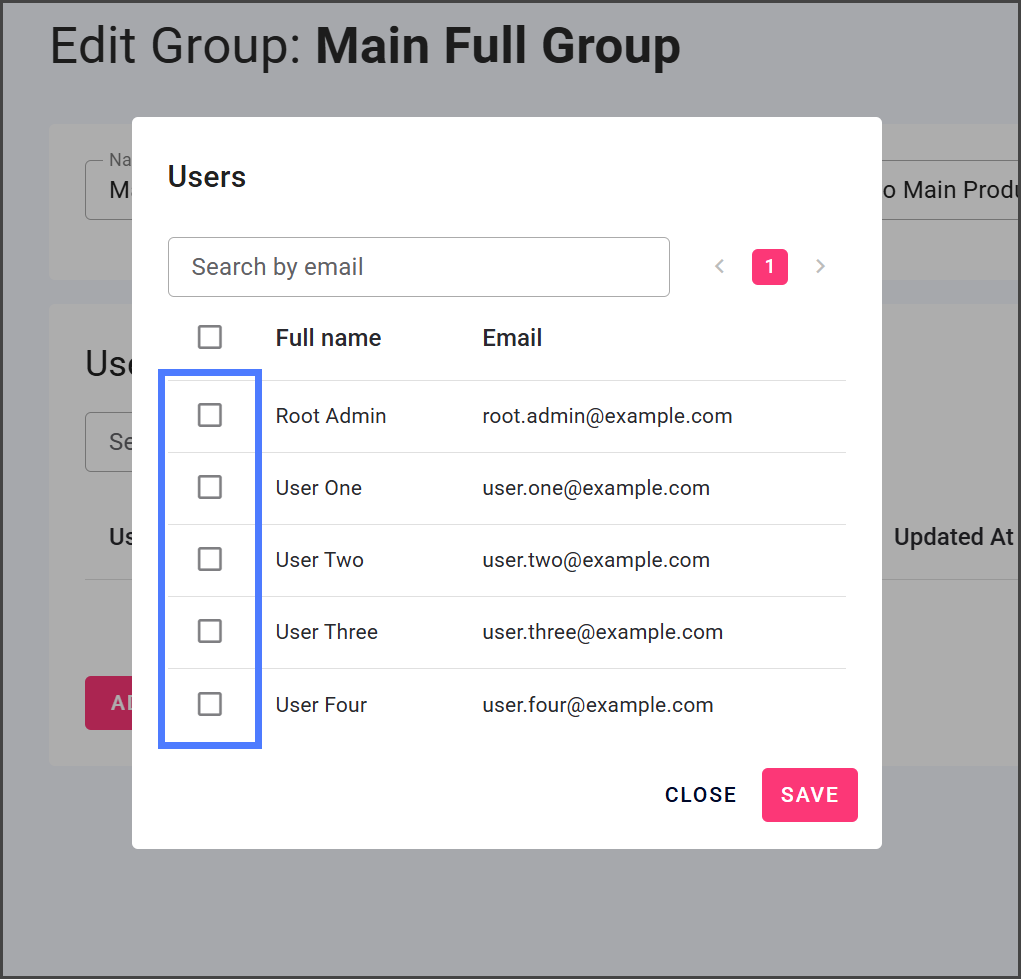Click the root.admin@example.com email cell
The height and width of the screenshot is (979, 1021).
tap(607, 416)
